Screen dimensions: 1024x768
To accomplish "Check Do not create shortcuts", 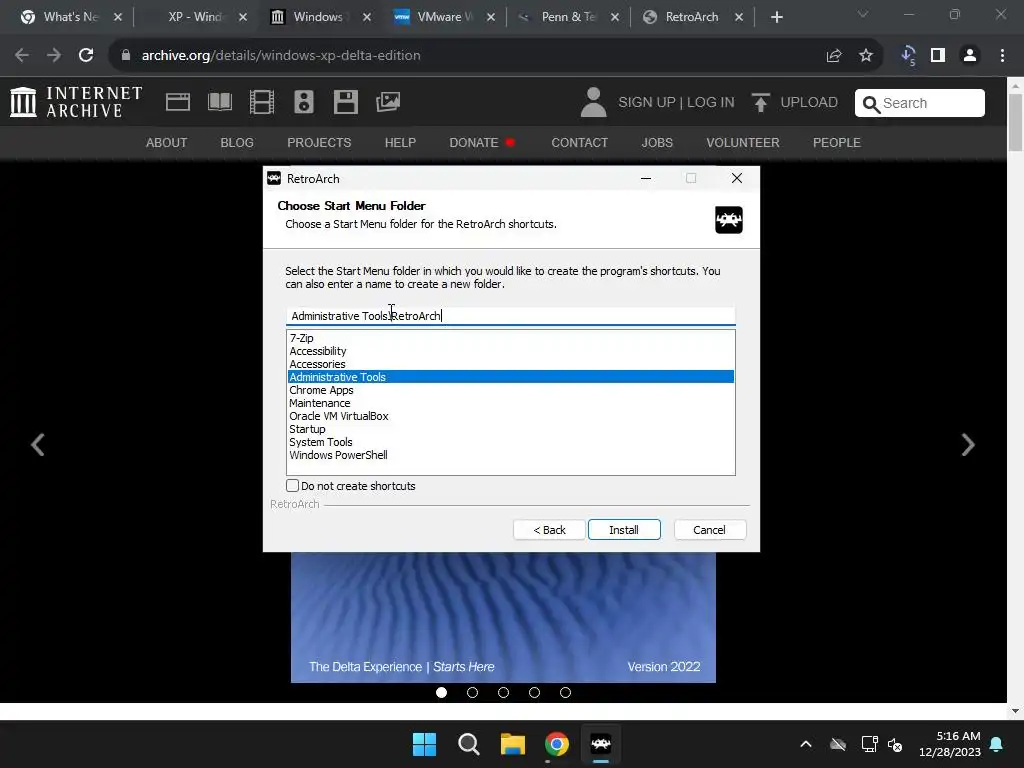I will pos(293,485).
